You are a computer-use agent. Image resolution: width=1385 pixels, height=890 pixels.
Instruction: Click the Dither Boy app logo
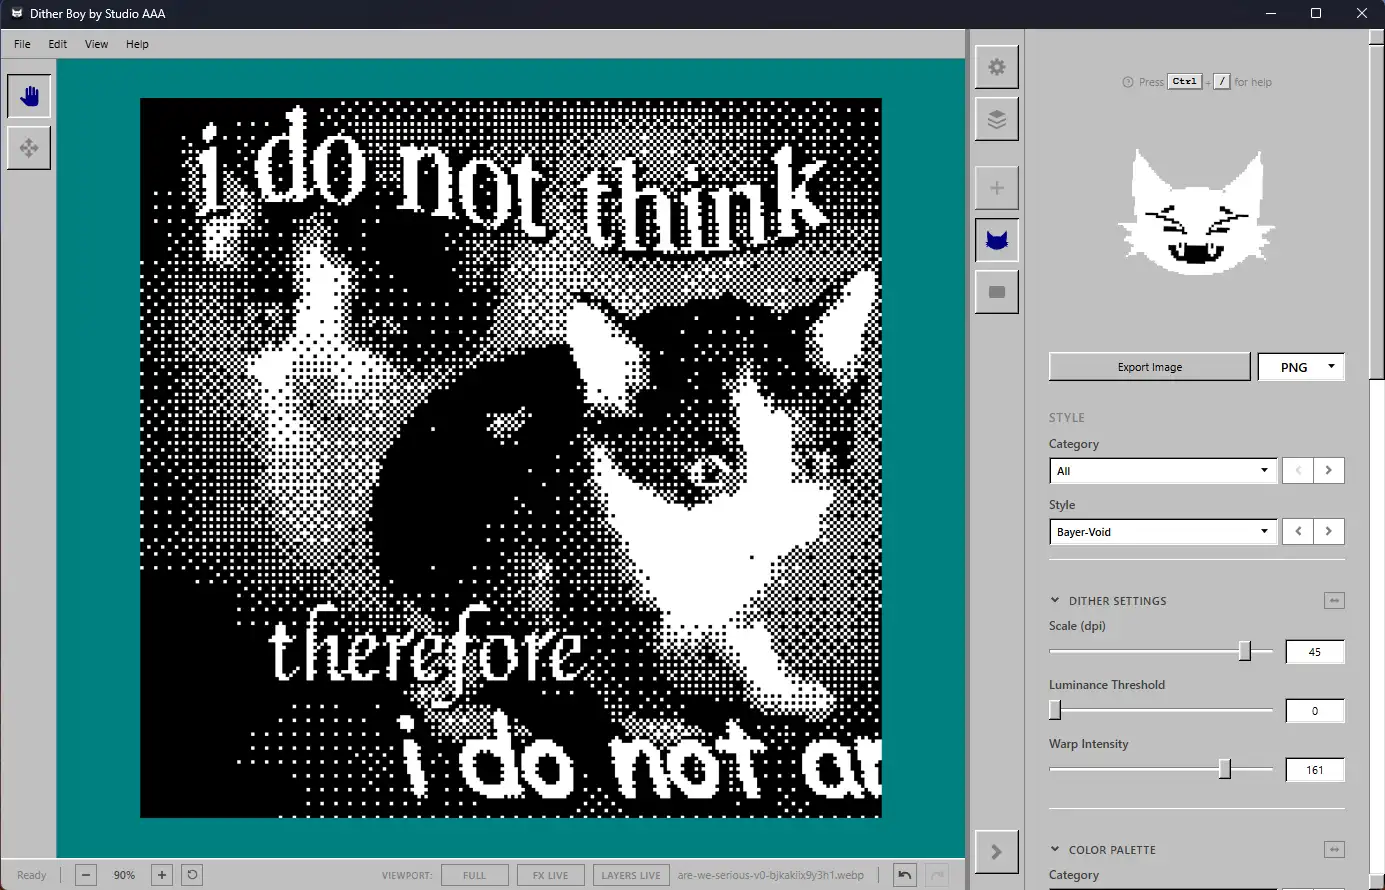(x=17, y=14)
